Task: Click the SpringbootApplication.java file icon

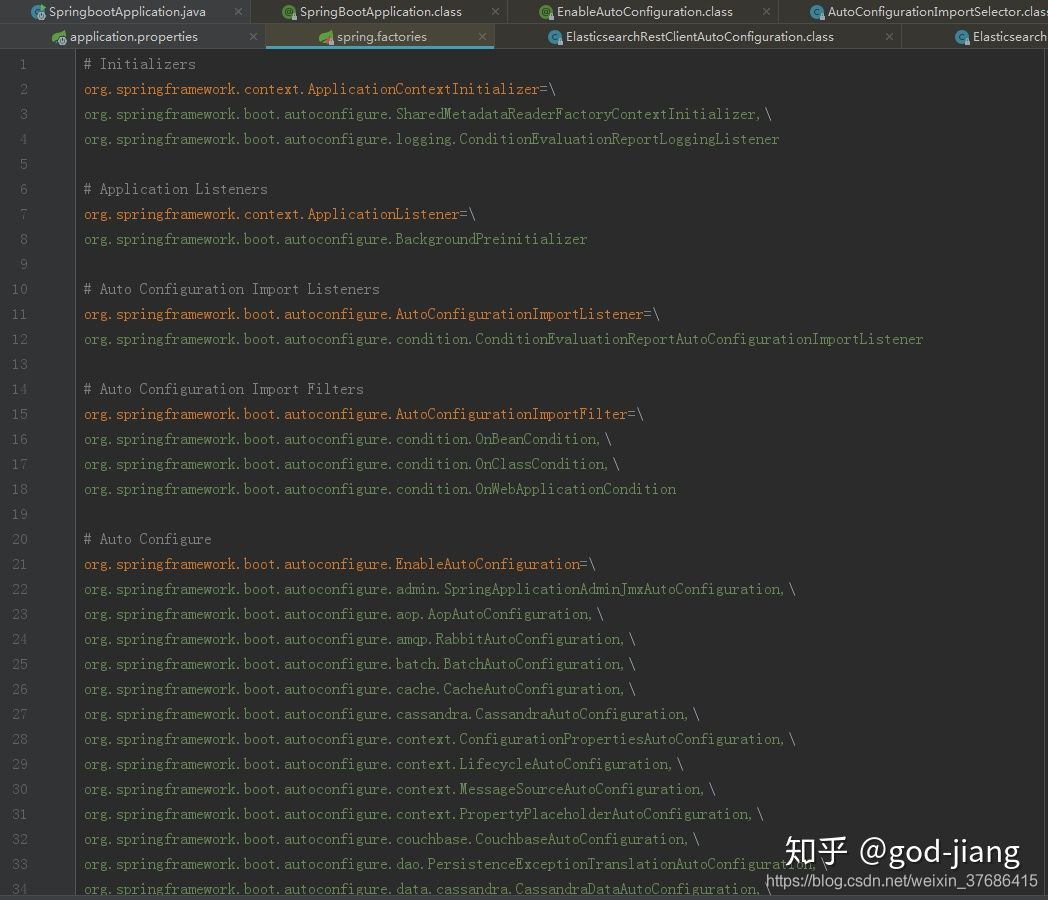Action: [x=39, y=12]
